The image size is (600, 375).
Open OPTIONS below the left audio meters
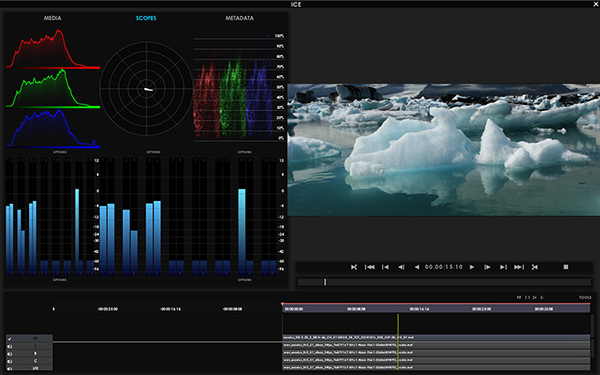pos(59,280)
